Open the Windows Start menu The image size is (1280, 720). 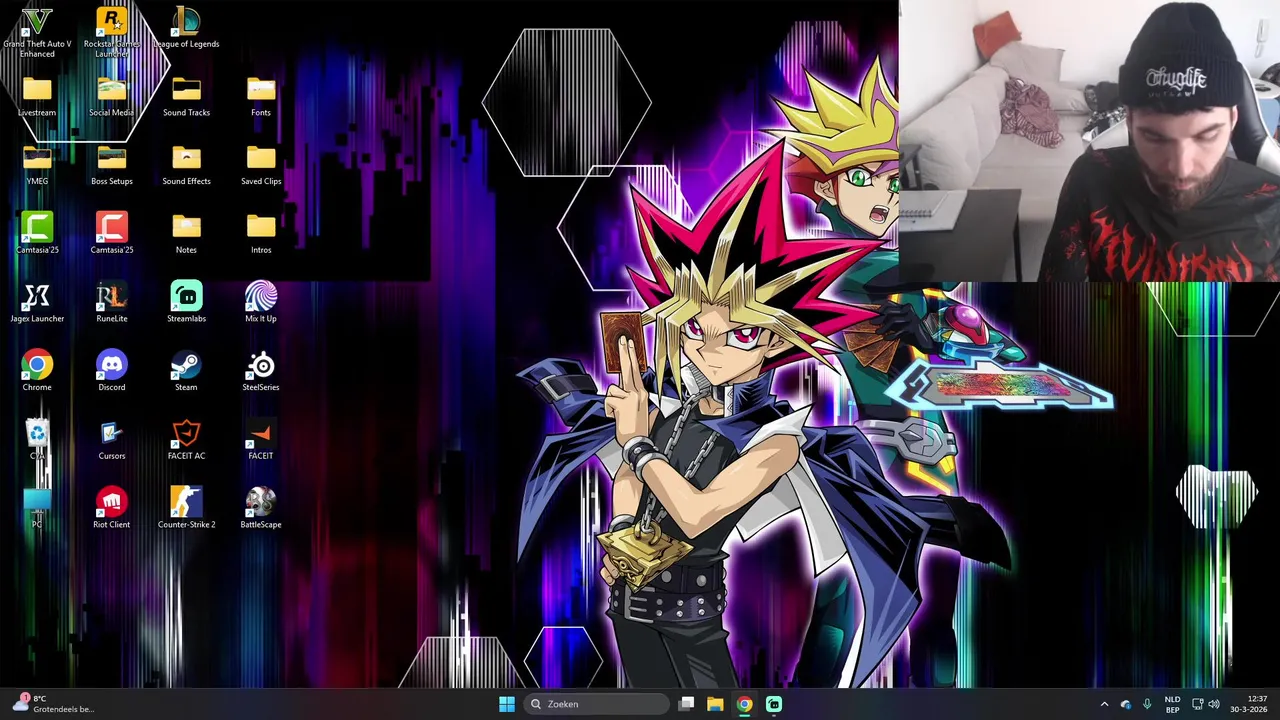coord(507,704)
